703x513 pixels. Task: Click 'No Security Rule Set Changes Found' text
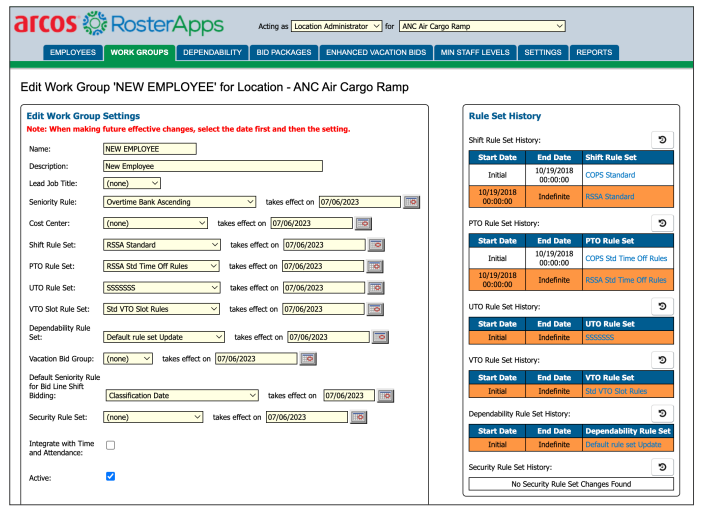click(571, 484)
